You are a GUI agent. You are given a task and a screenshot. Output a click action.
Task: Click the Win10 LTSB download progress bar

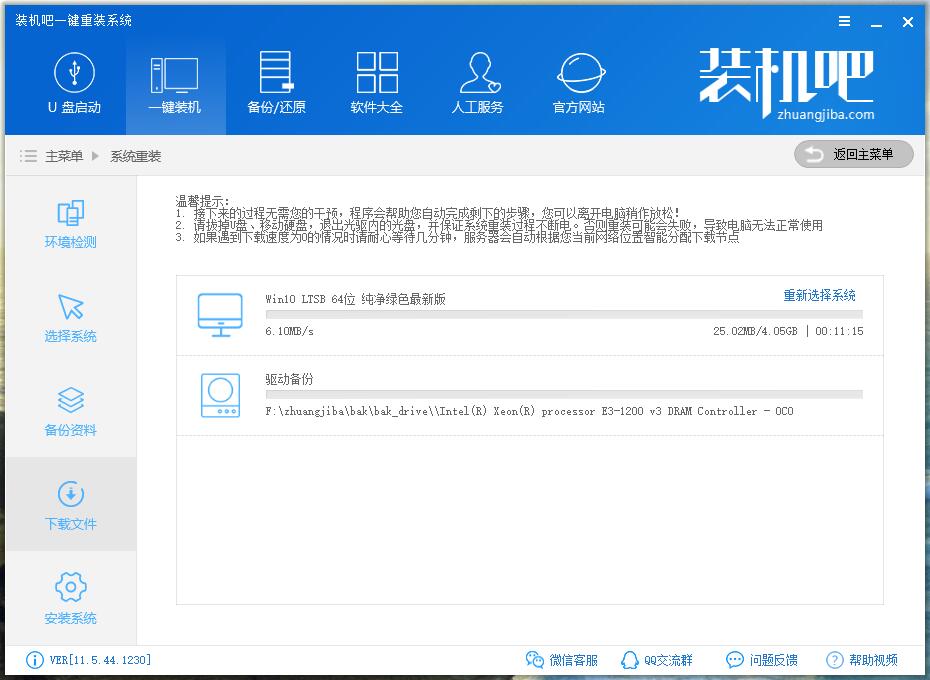click(564, 314)
